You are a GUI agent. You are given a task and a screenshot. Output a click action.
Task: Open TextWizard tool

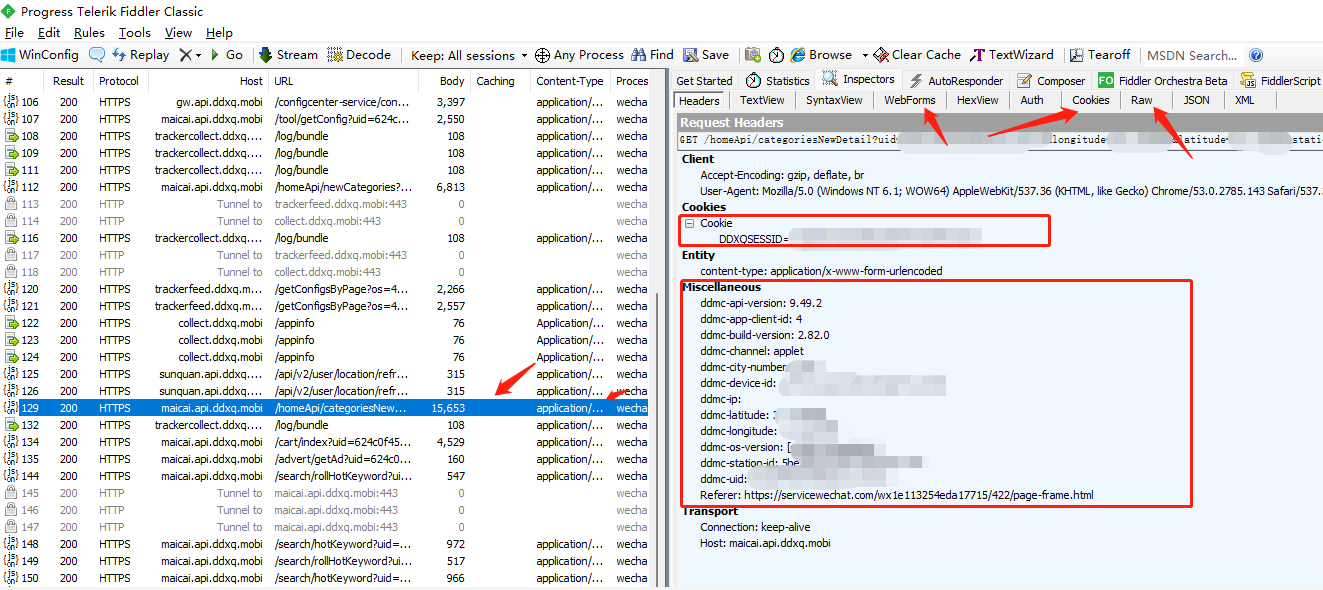pyautogui.click(x=1011, y=55)
